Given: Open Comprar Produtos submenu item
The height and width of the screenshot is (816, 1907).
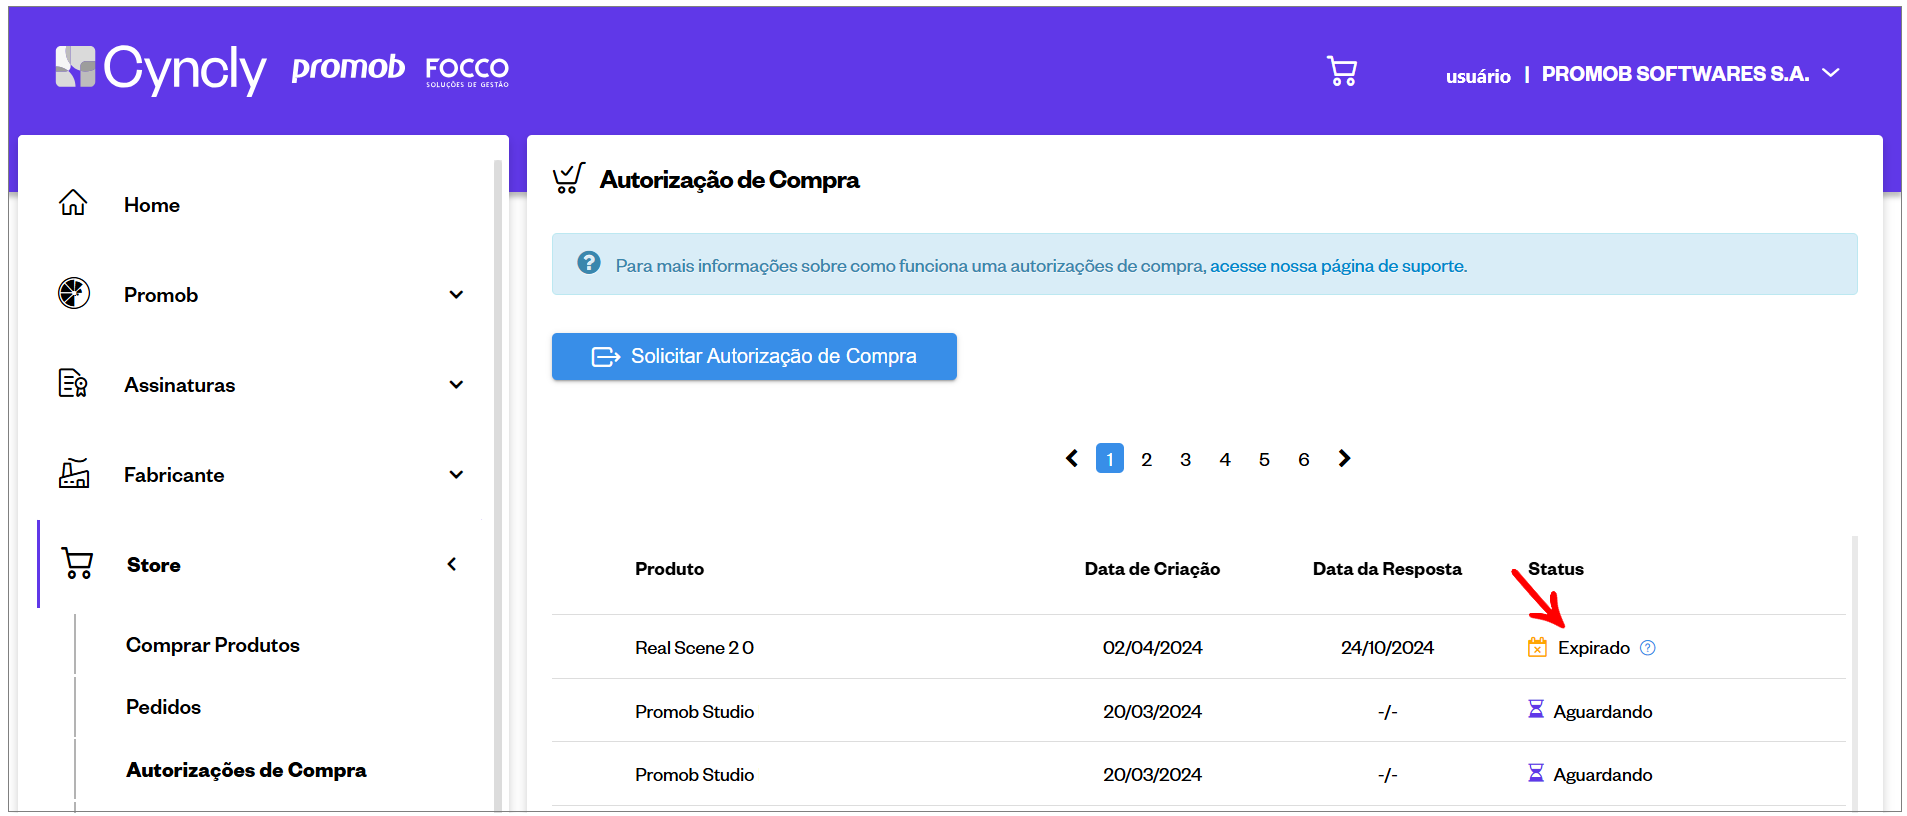Looking at the screenshot, I should (213, 645).
